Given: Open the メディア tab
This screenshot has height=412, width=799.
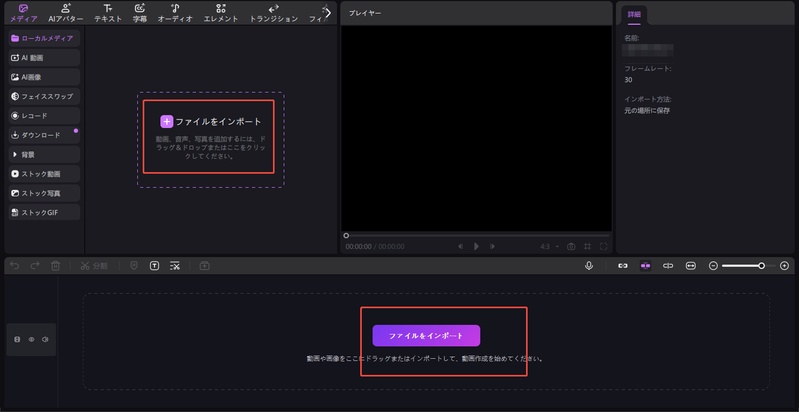Looking at the screenshot, I should [24, 13].
